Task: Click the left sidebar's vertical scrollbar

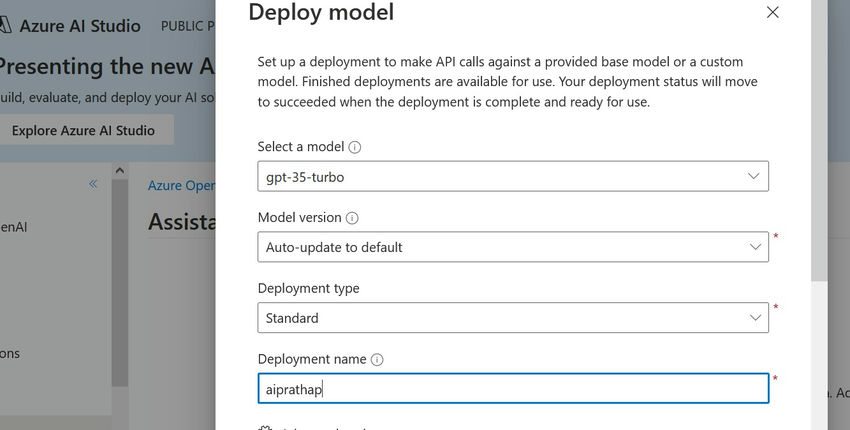Action: click(x=119, y=290)
